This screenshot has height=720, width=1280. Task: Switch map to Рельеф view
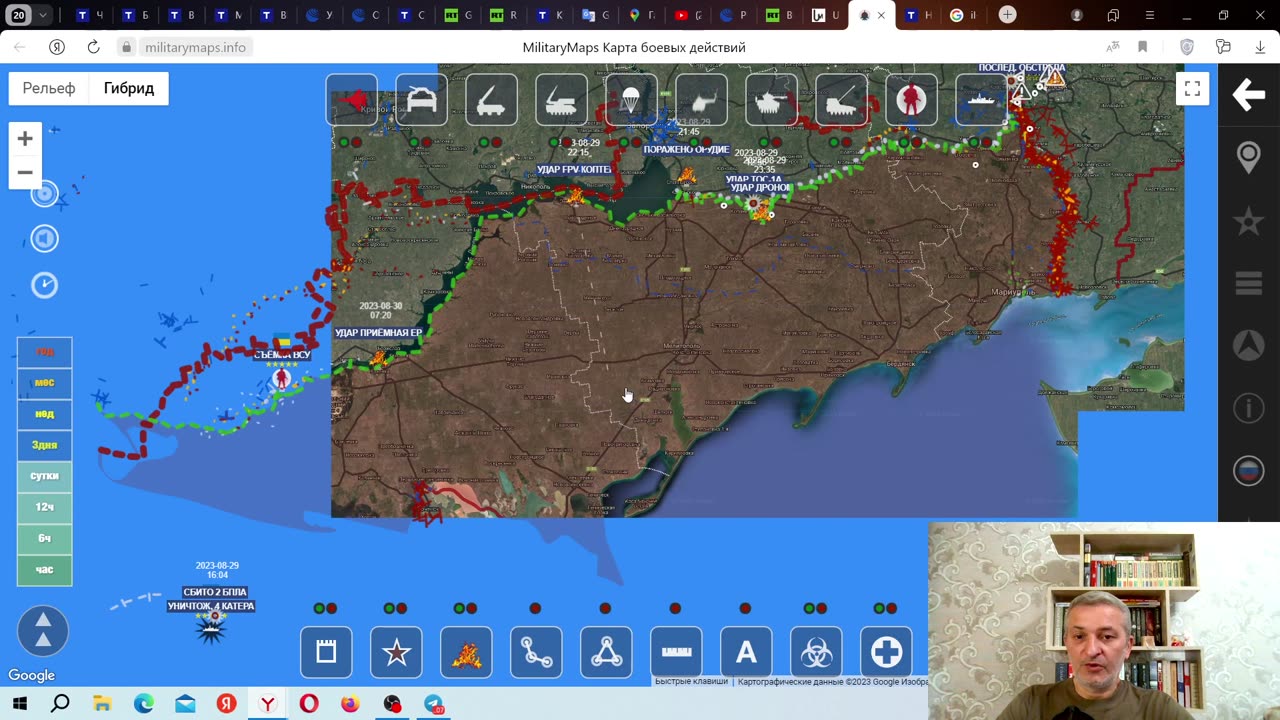pyautogui.click(x=49, y=88)
